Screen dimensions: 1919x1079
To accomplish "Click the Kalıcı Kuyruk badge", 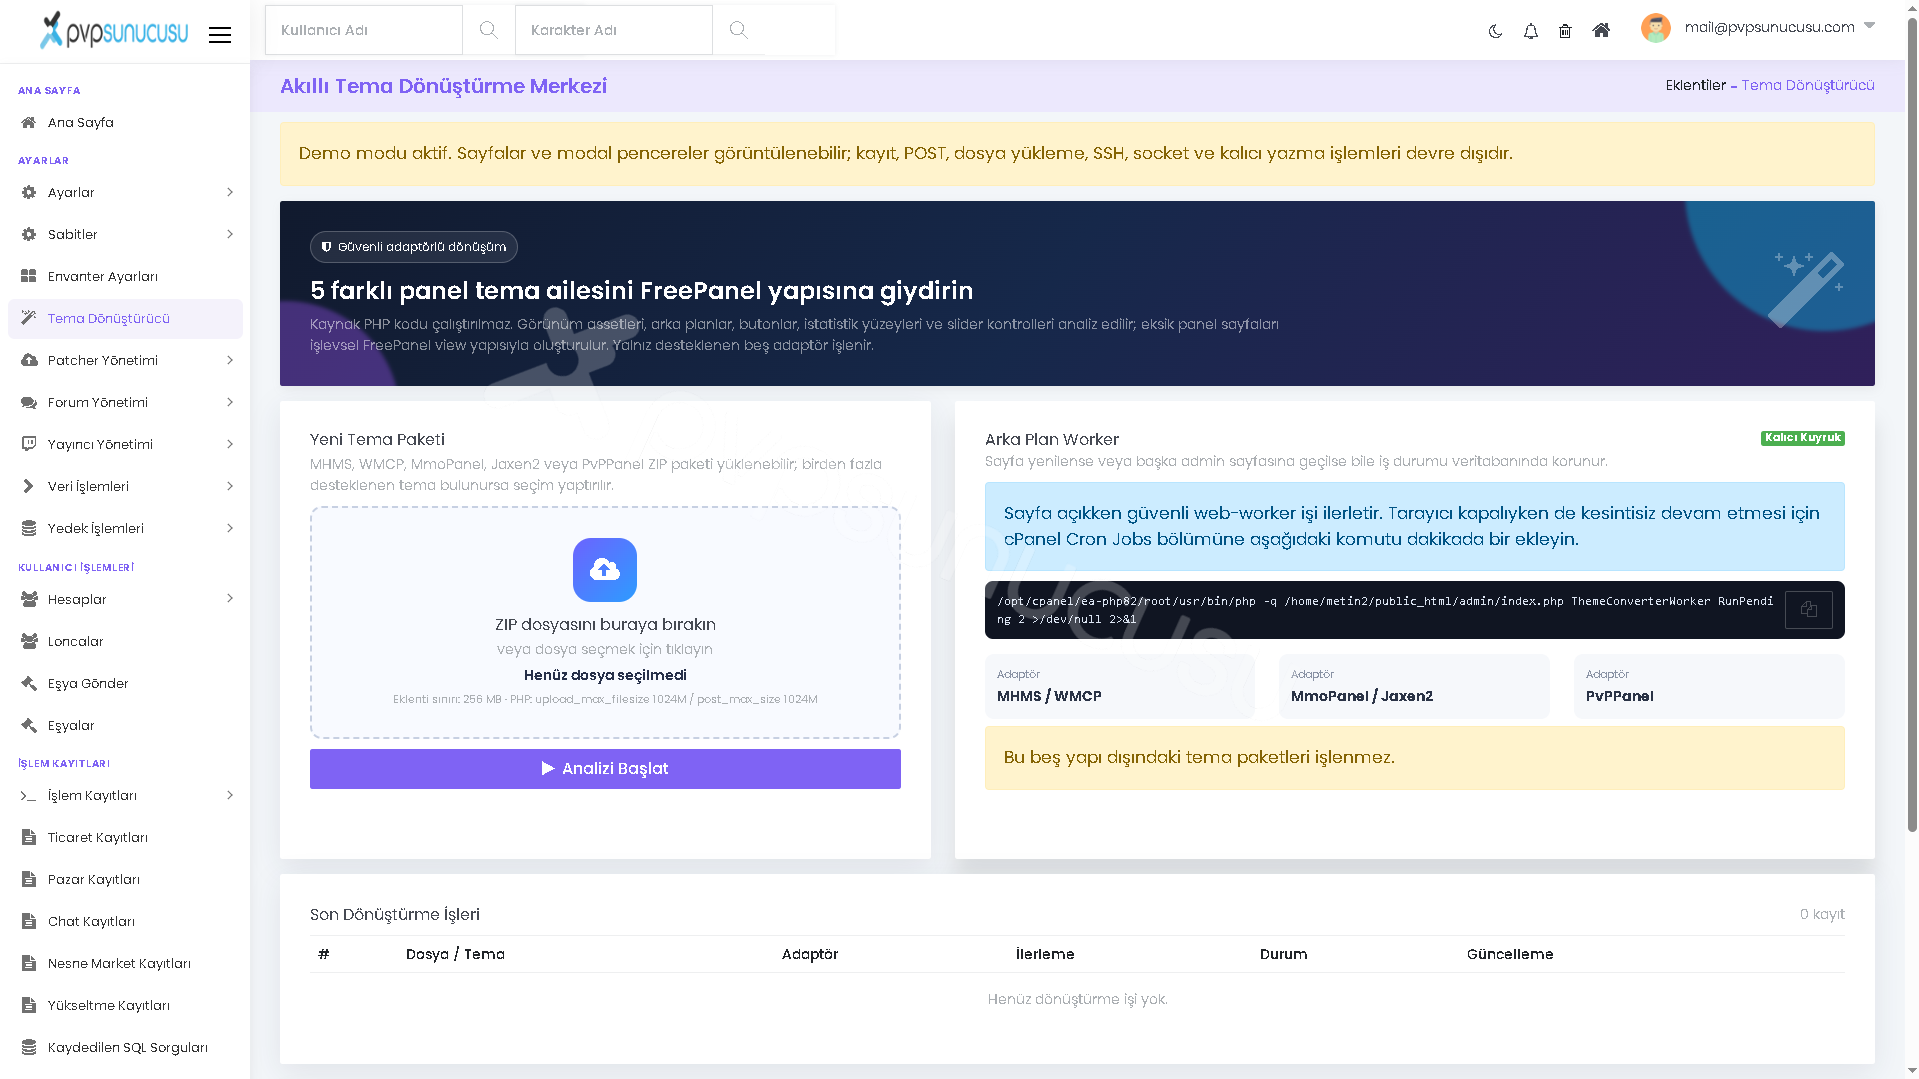I will (x=1802, y=438).
